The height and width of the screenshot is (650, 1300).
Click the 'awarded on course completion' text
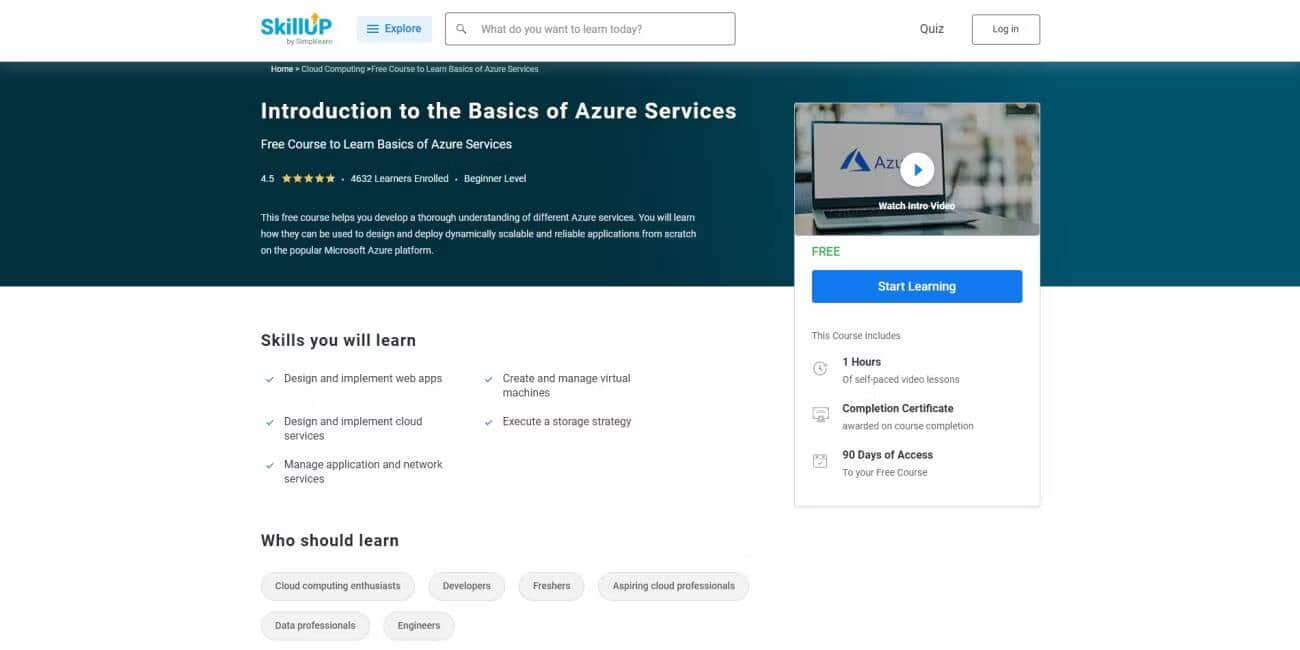click(908, 426)
